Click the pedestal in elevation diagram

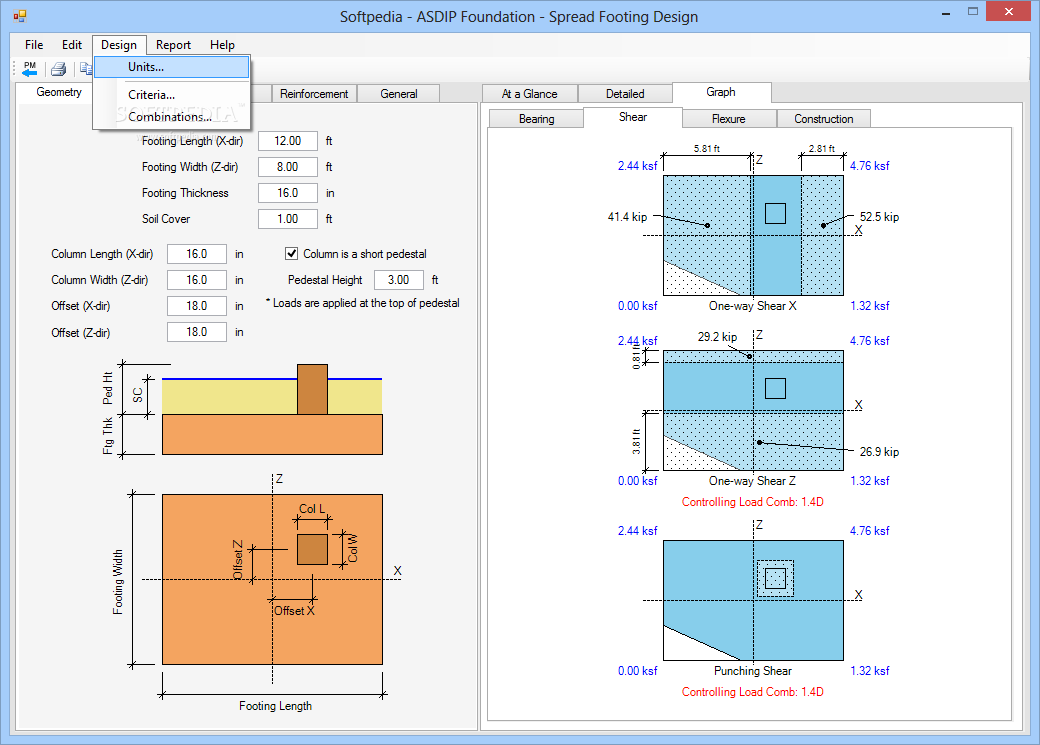[312, 389]
